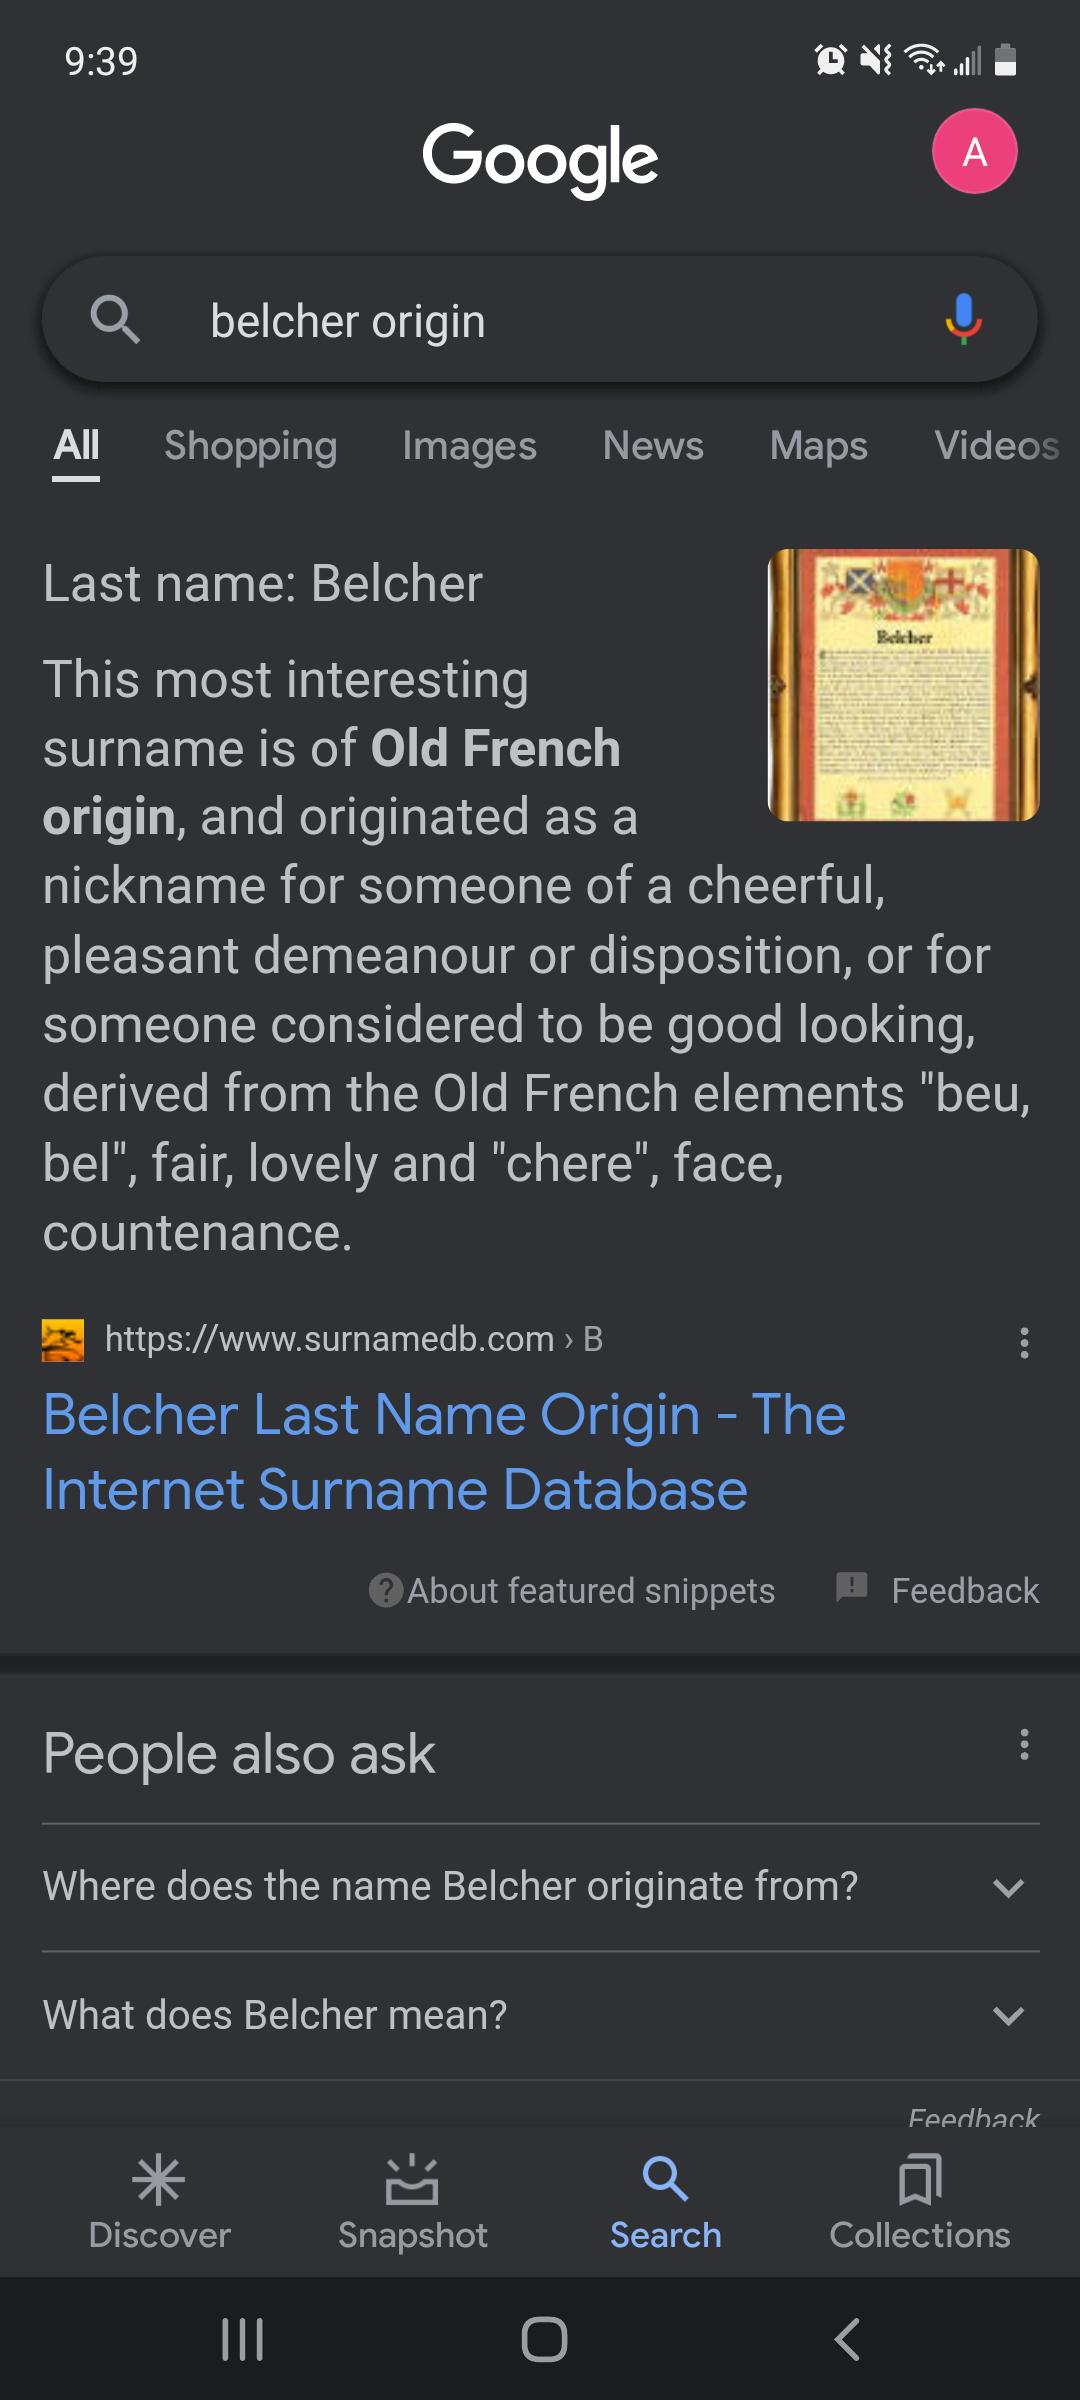
Task: Expand 'What does Belcher mean?'
Action: point(1009,2015)
